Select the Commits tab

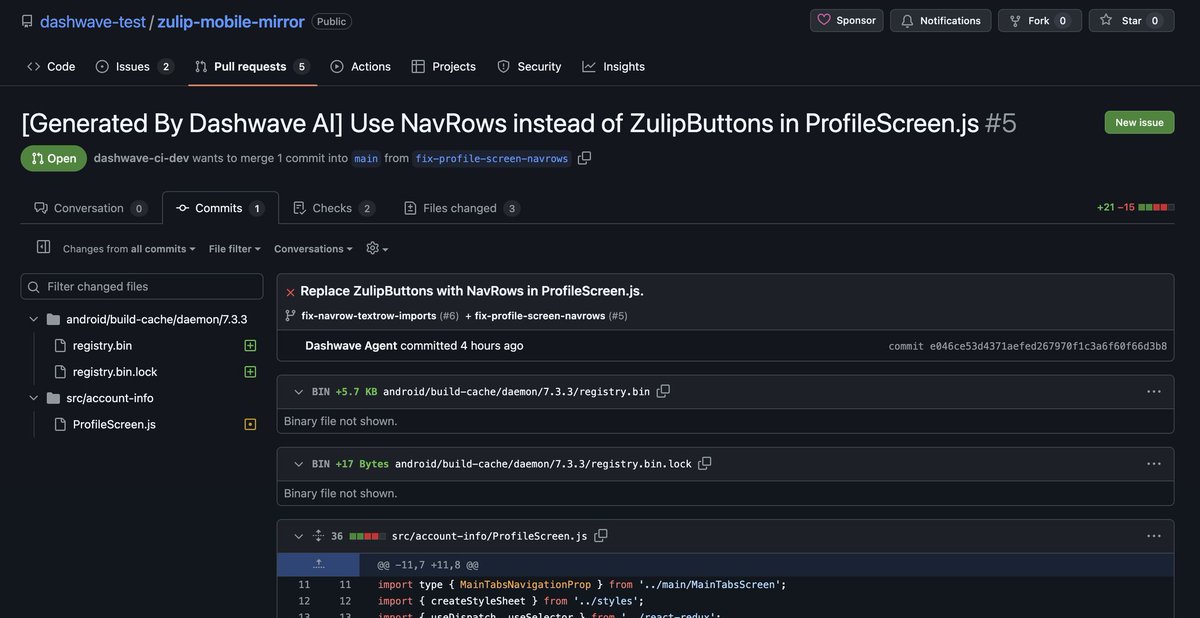(x=220, y=208)
